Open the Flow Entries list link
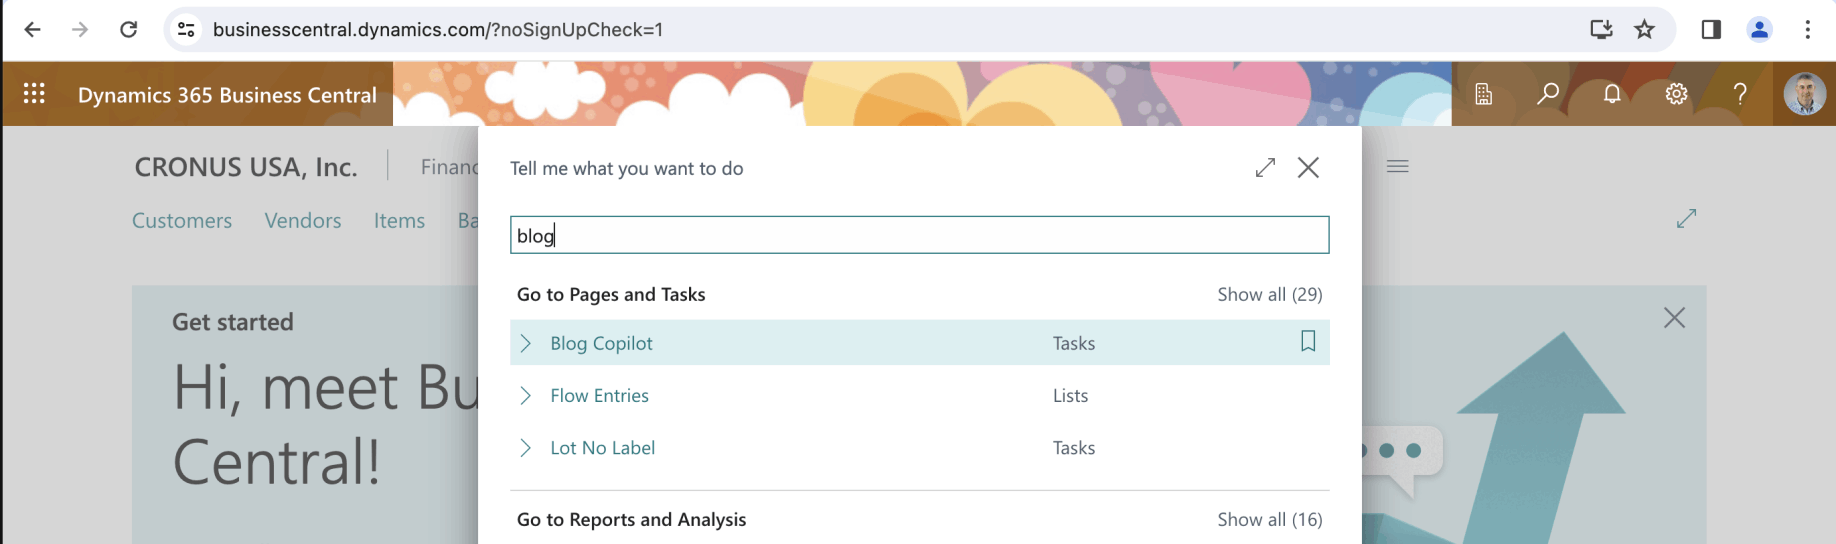 pyautogui.click(x=599, y=396)
